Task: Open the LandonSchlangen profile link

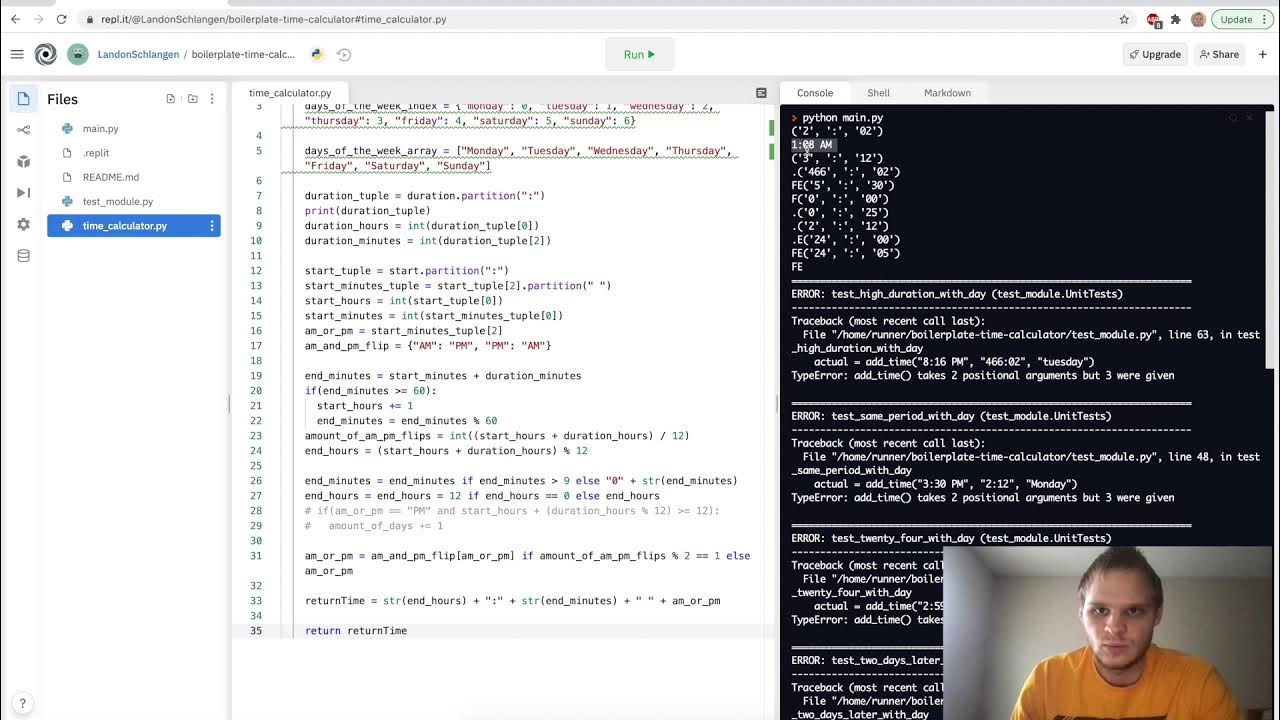Action: click(138, 54)
